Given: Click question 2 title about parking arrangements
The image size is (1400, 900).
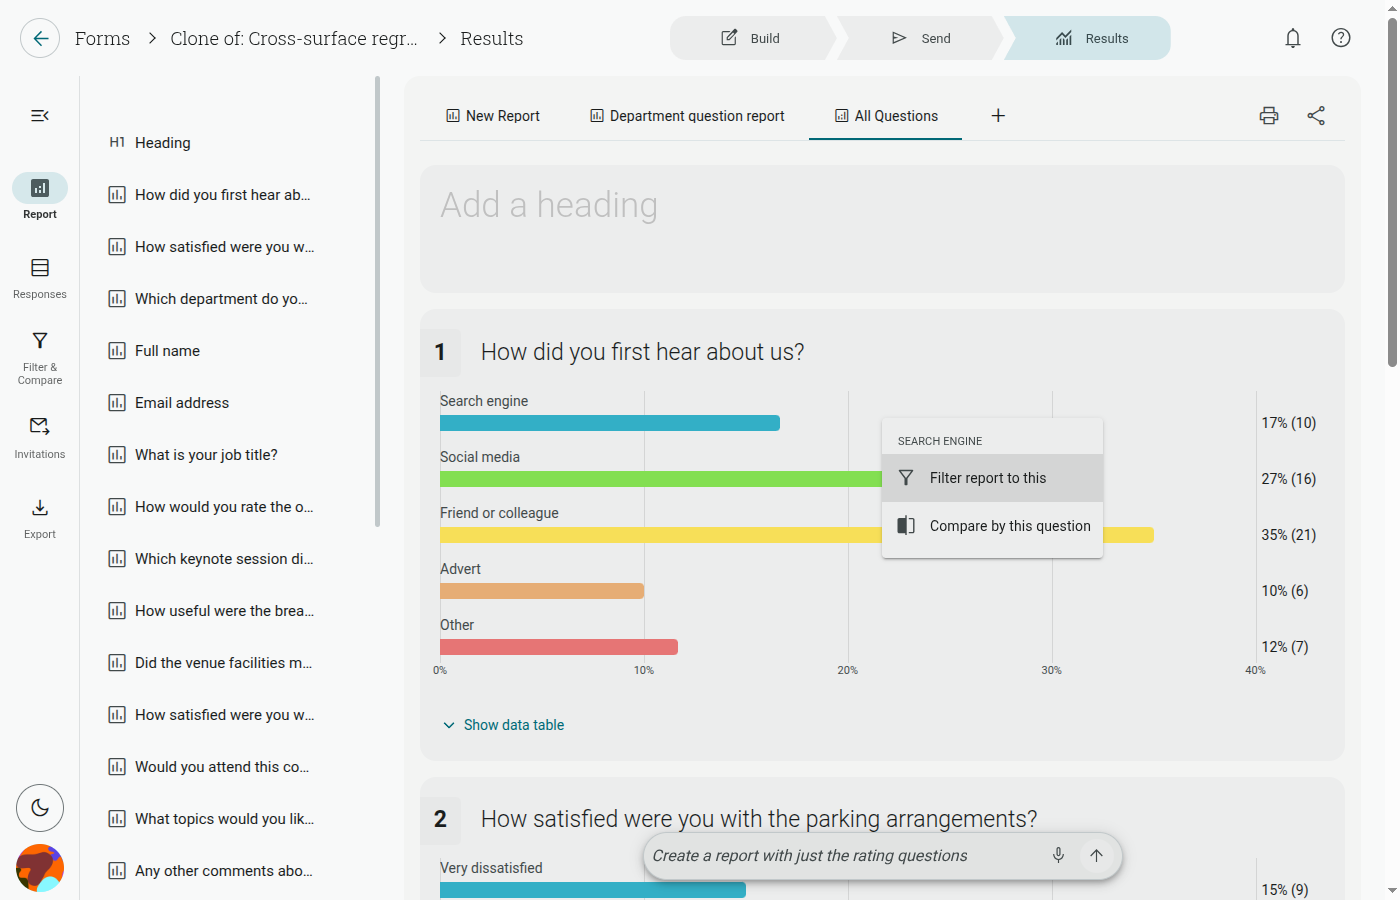Looking at the screenshot, I should tap(759, 819).
